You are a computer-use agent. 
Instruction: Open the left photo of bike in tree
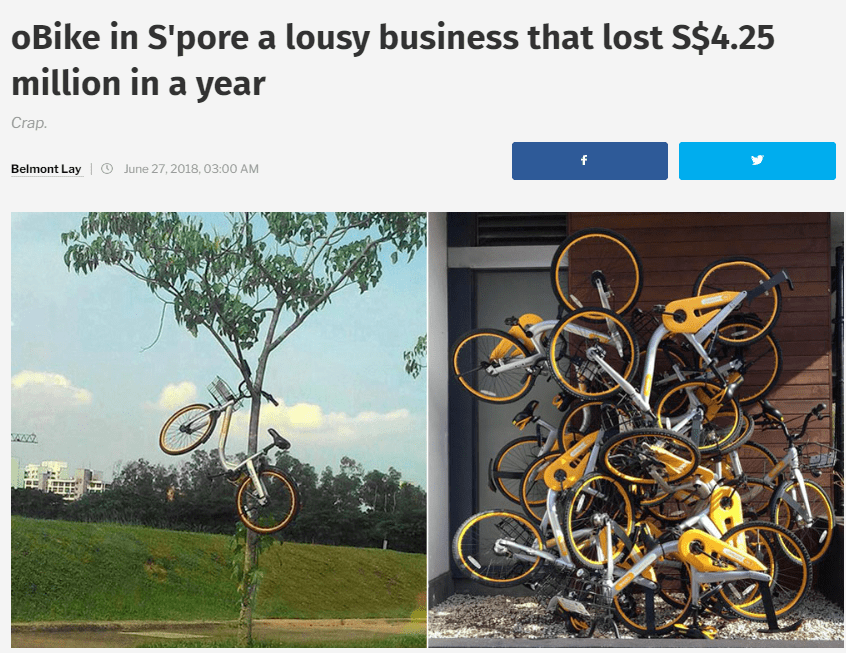[x=219, y=430]
